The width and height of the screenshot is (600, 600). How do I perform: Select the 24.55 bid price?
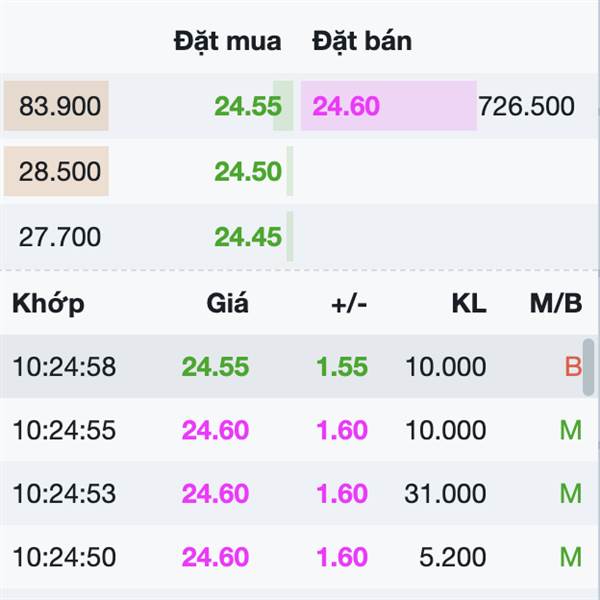(248, 106)
